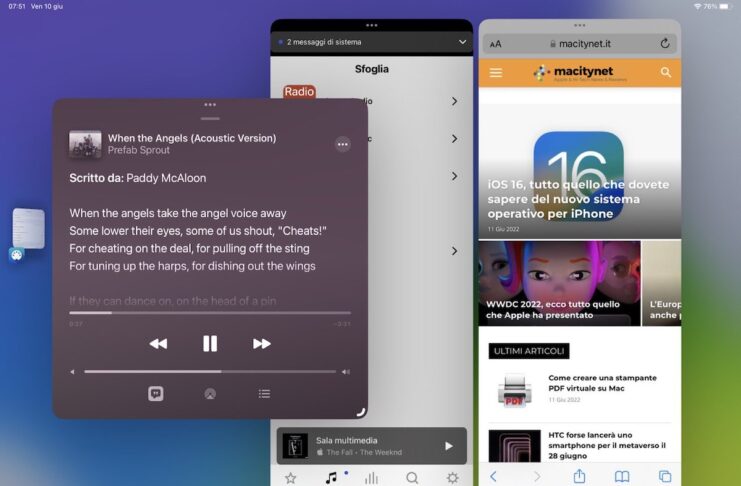This screenshot has height=486, width=741.
Task: Skip to next track with forward button
Action: [261, 344]
